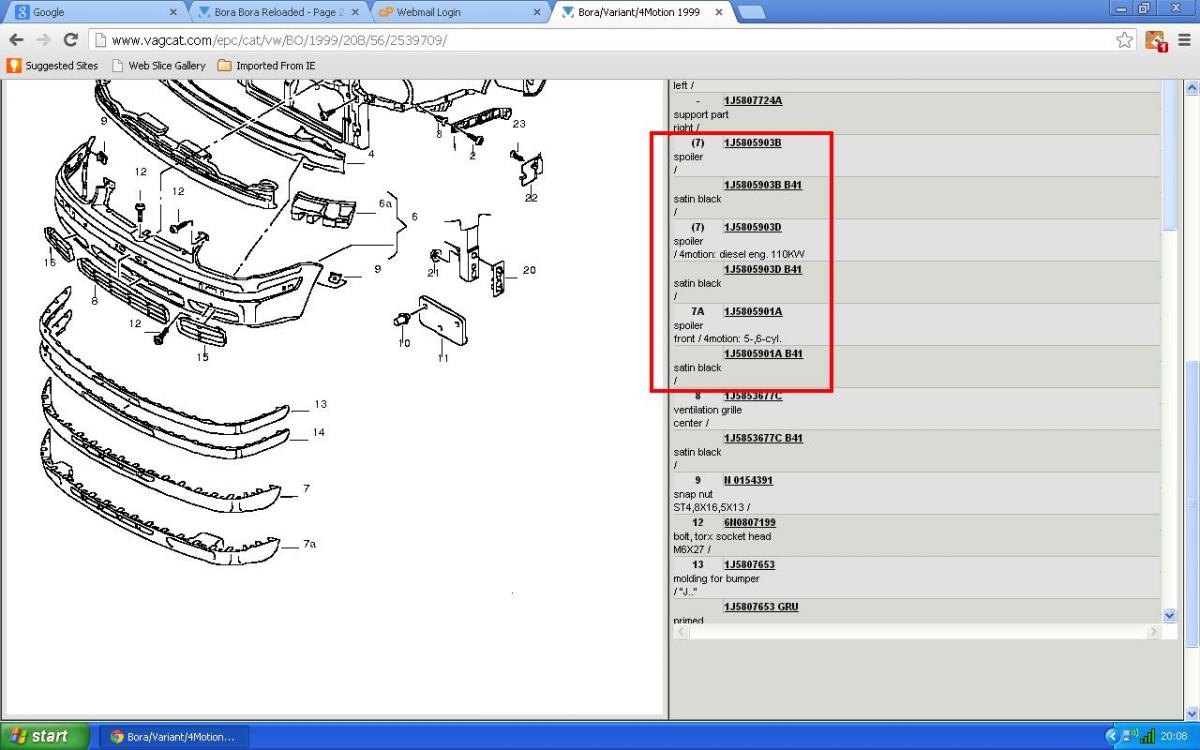The width and height of the screenshot is (1200, 750).
Task: Open spoiler part 1J5805903D
Action: pos(753,227)
